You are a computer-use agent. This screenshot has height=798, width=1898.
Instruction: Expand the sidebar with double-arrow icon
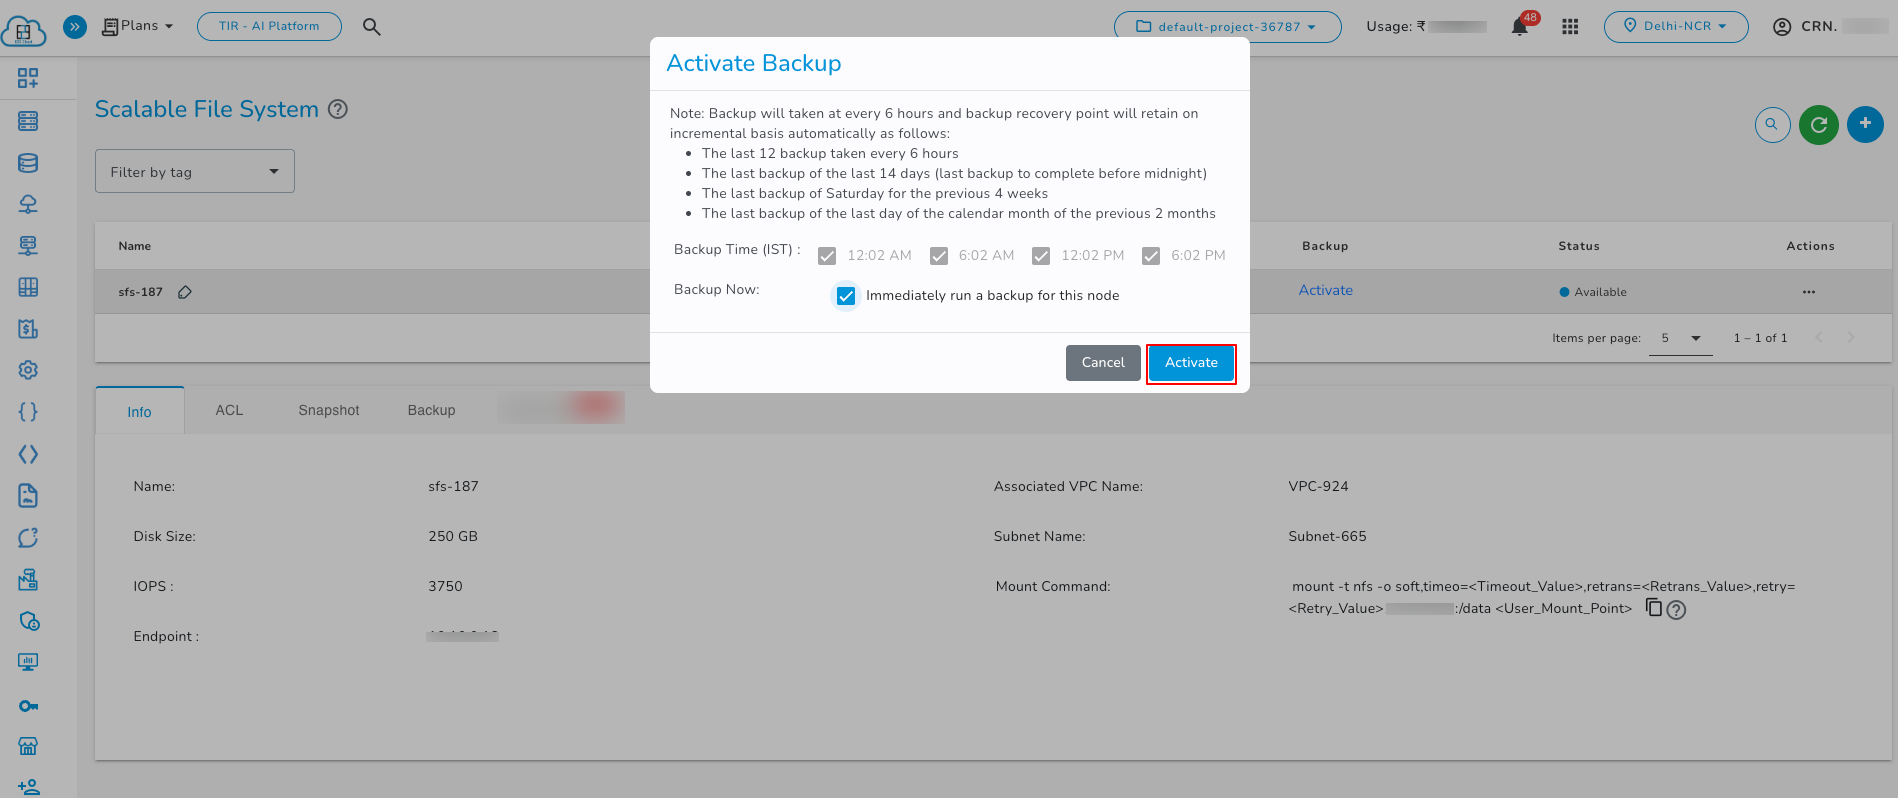point(75,27)
